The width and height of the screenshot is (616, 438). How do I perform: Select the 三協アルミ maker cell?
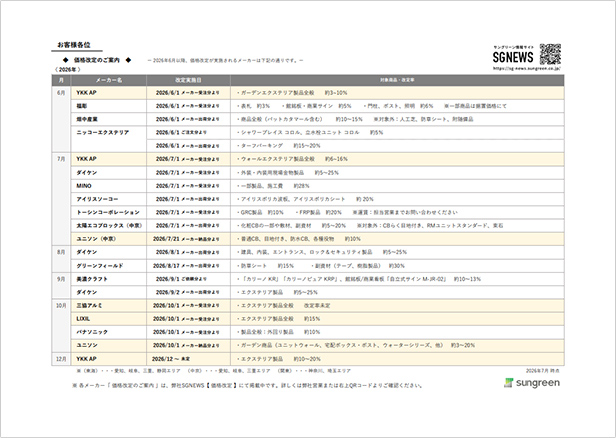point(109,306)
